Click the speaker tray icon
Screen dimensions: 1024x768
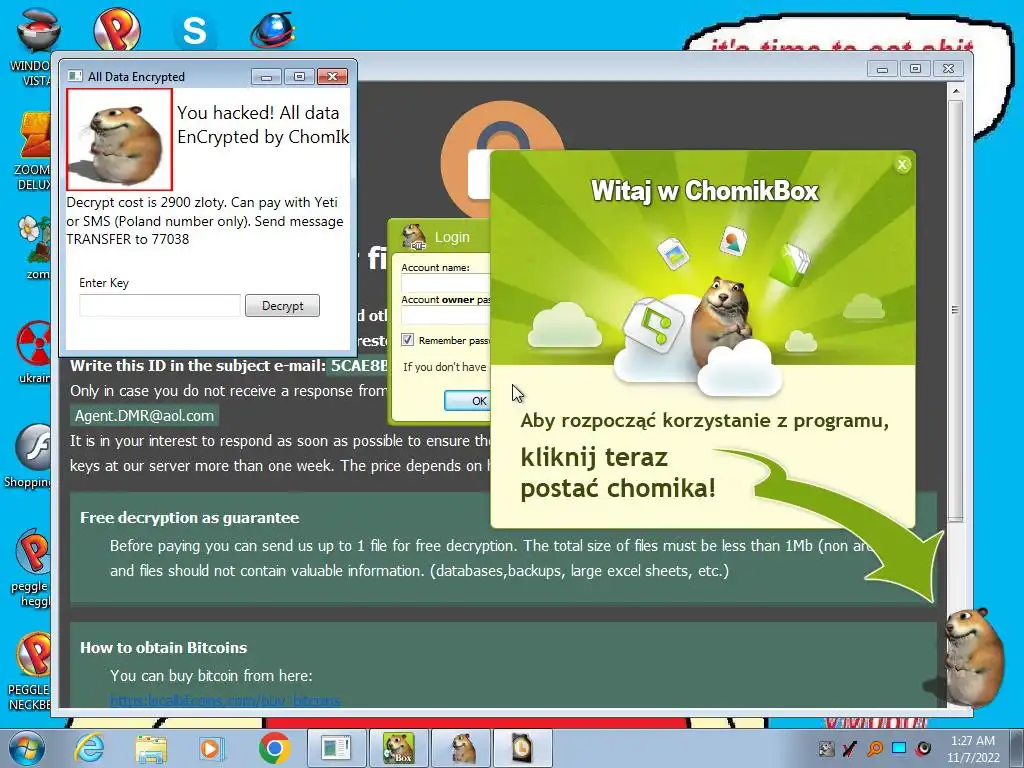click(x=923, y=748)
